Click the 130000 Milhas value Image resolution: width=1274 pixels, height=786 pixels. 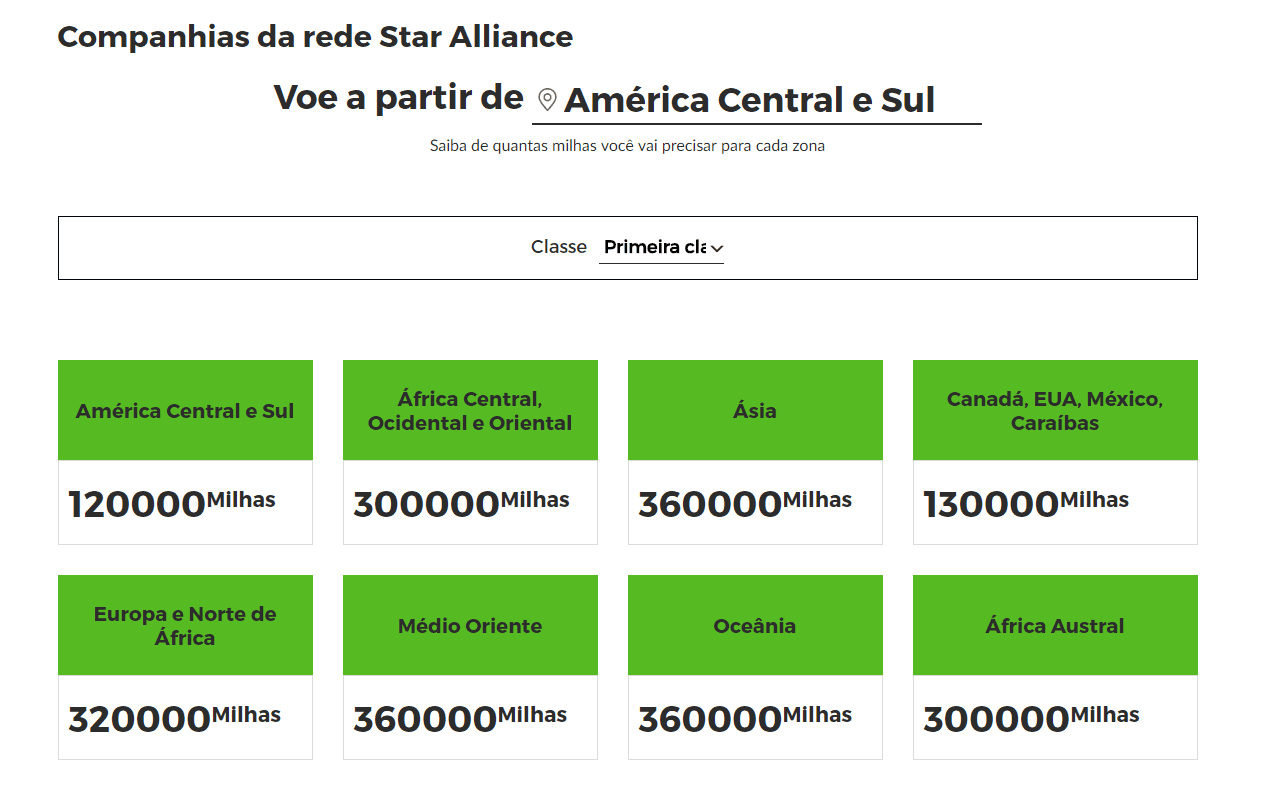click(x=1026, y=503)
